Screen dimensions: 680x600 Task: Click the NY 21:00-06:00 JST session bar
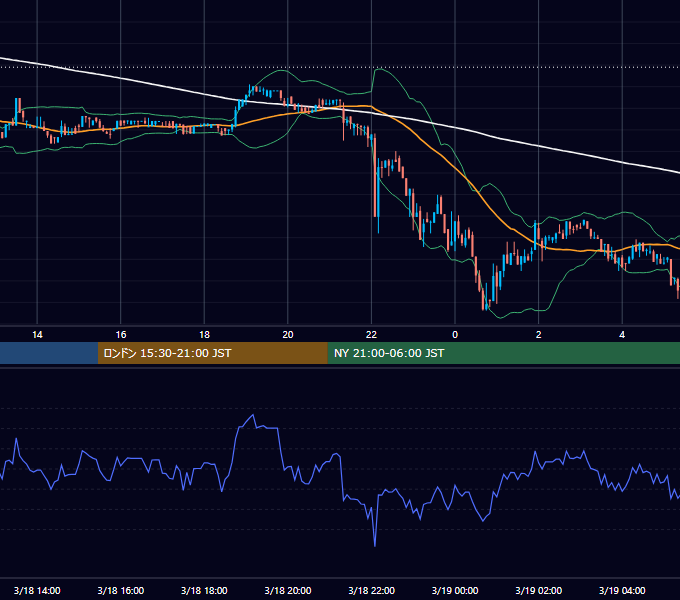tap(503, 353)
